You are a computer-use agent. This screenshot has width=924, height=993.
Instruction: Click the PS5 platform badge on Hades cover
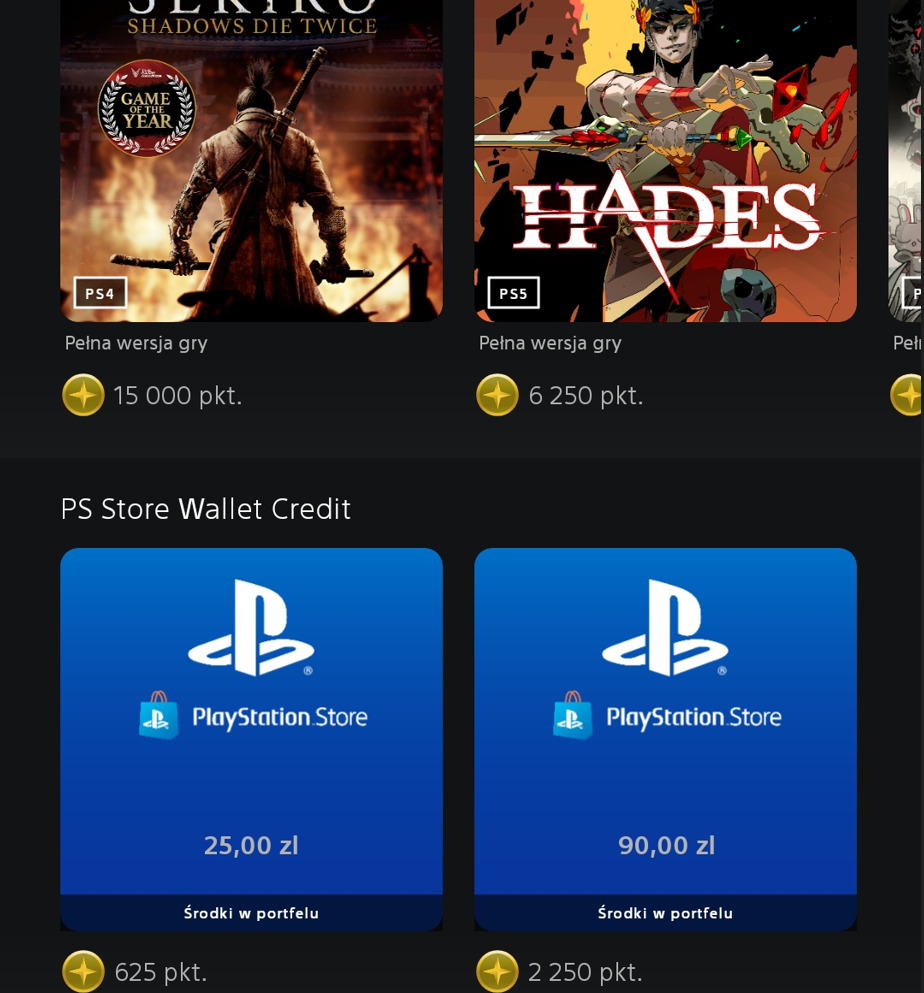[514, 293]
